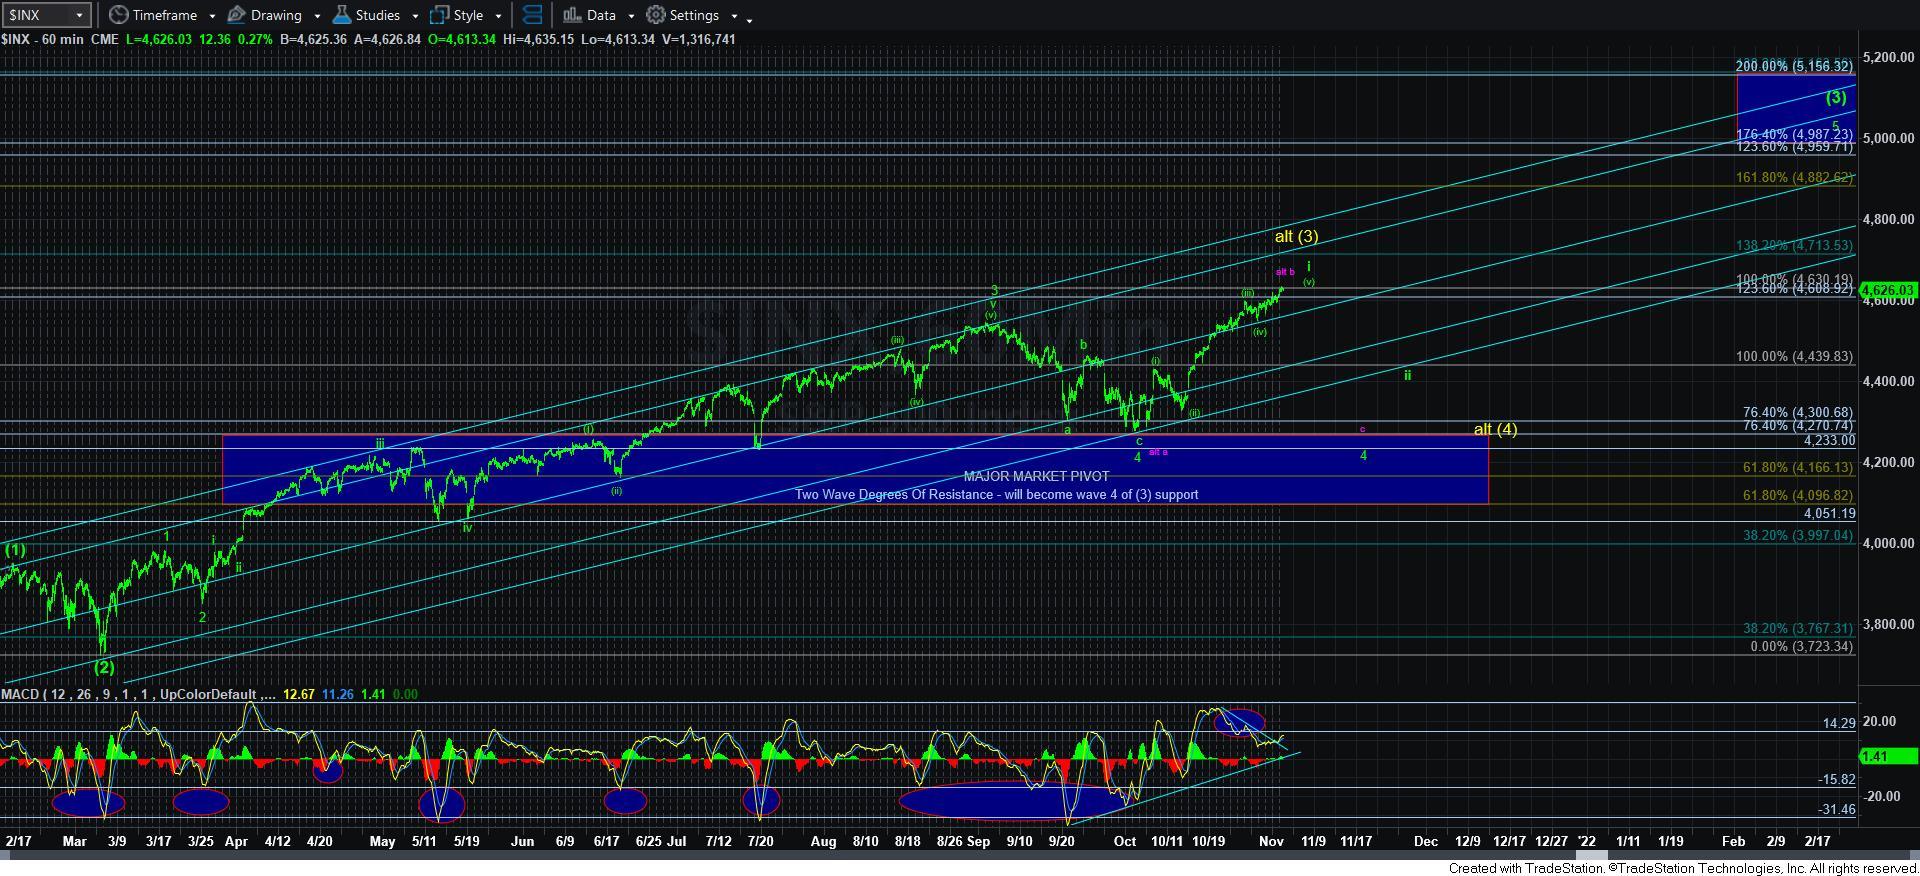The image size is (1920, 876).
Task: Click the 4,051.19 price level label
Action: point(1829,513)
